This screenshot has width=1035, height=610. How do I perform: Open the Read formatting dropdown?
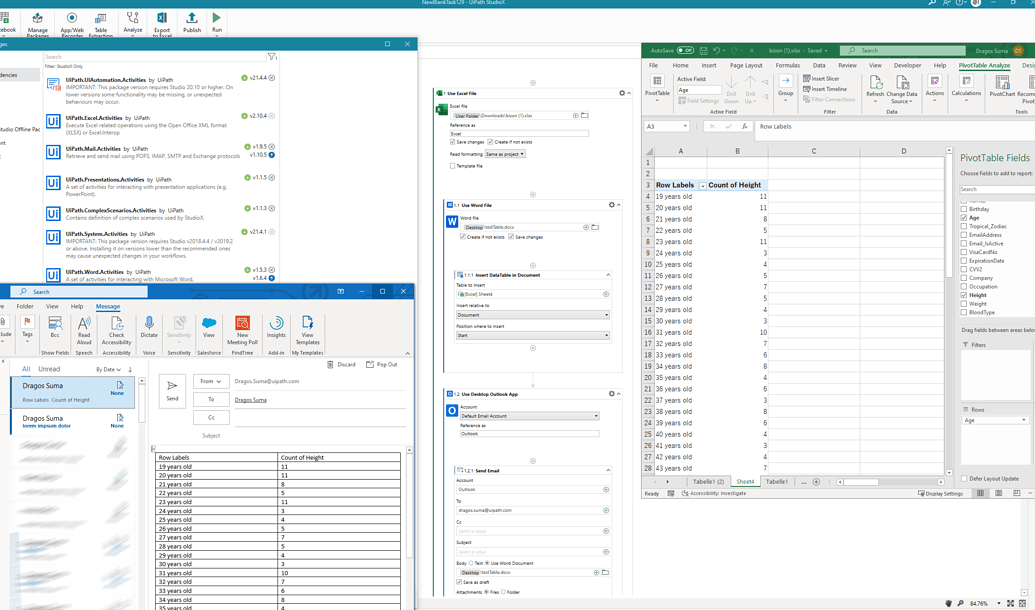[x=505, y=154]
